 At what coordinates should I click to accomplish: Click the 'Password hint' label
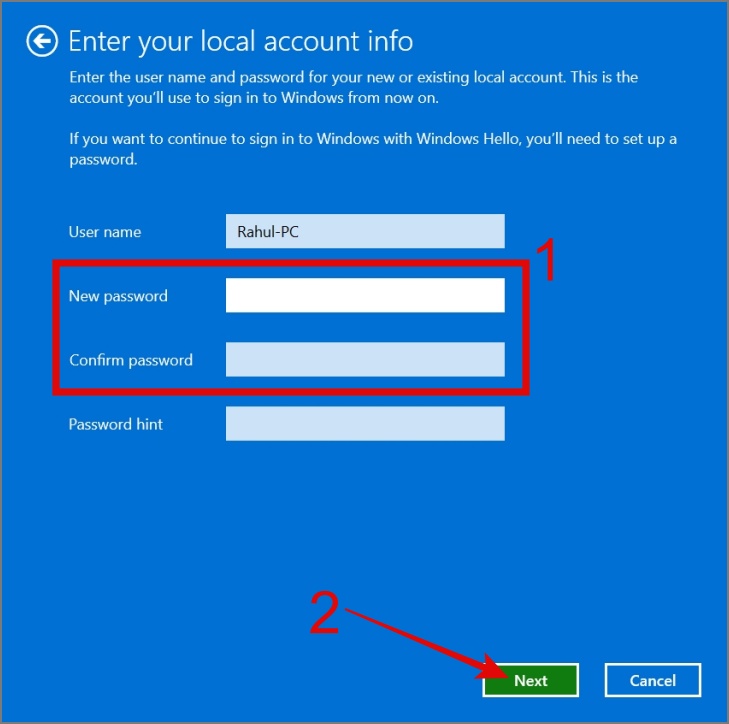[116, 424]
